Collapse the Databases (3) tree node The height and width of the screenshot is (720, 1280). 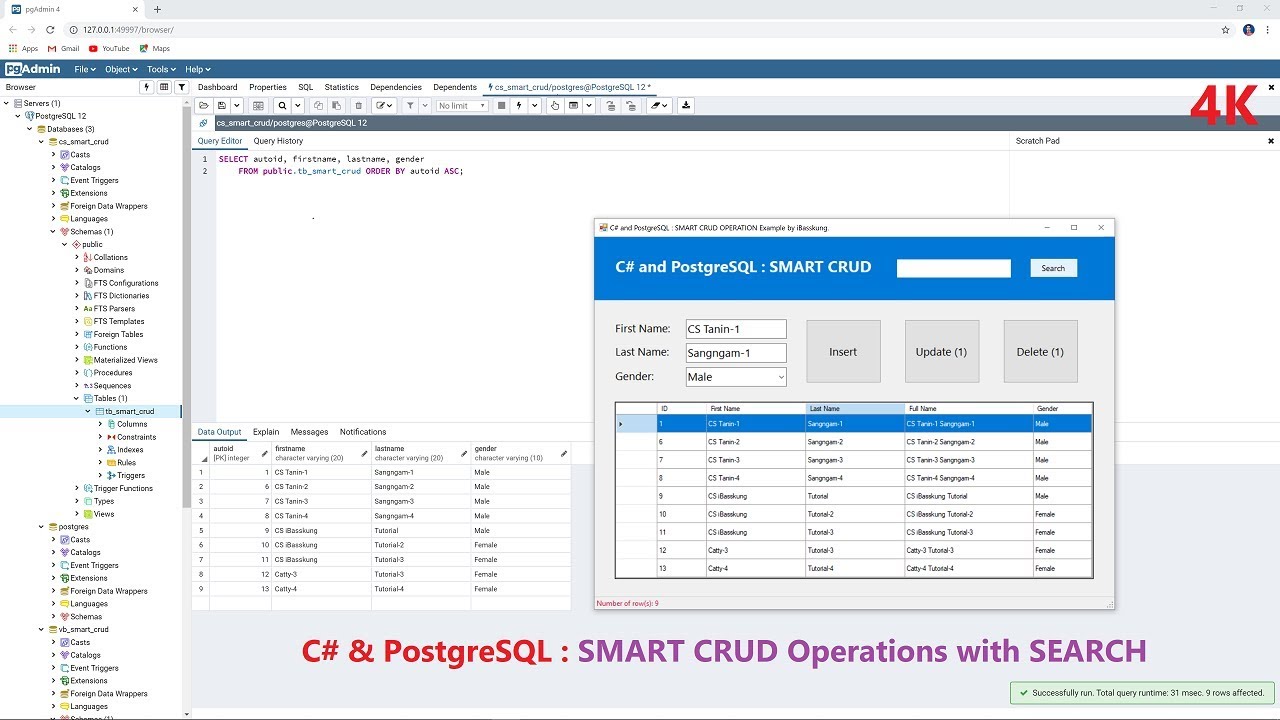30,129
